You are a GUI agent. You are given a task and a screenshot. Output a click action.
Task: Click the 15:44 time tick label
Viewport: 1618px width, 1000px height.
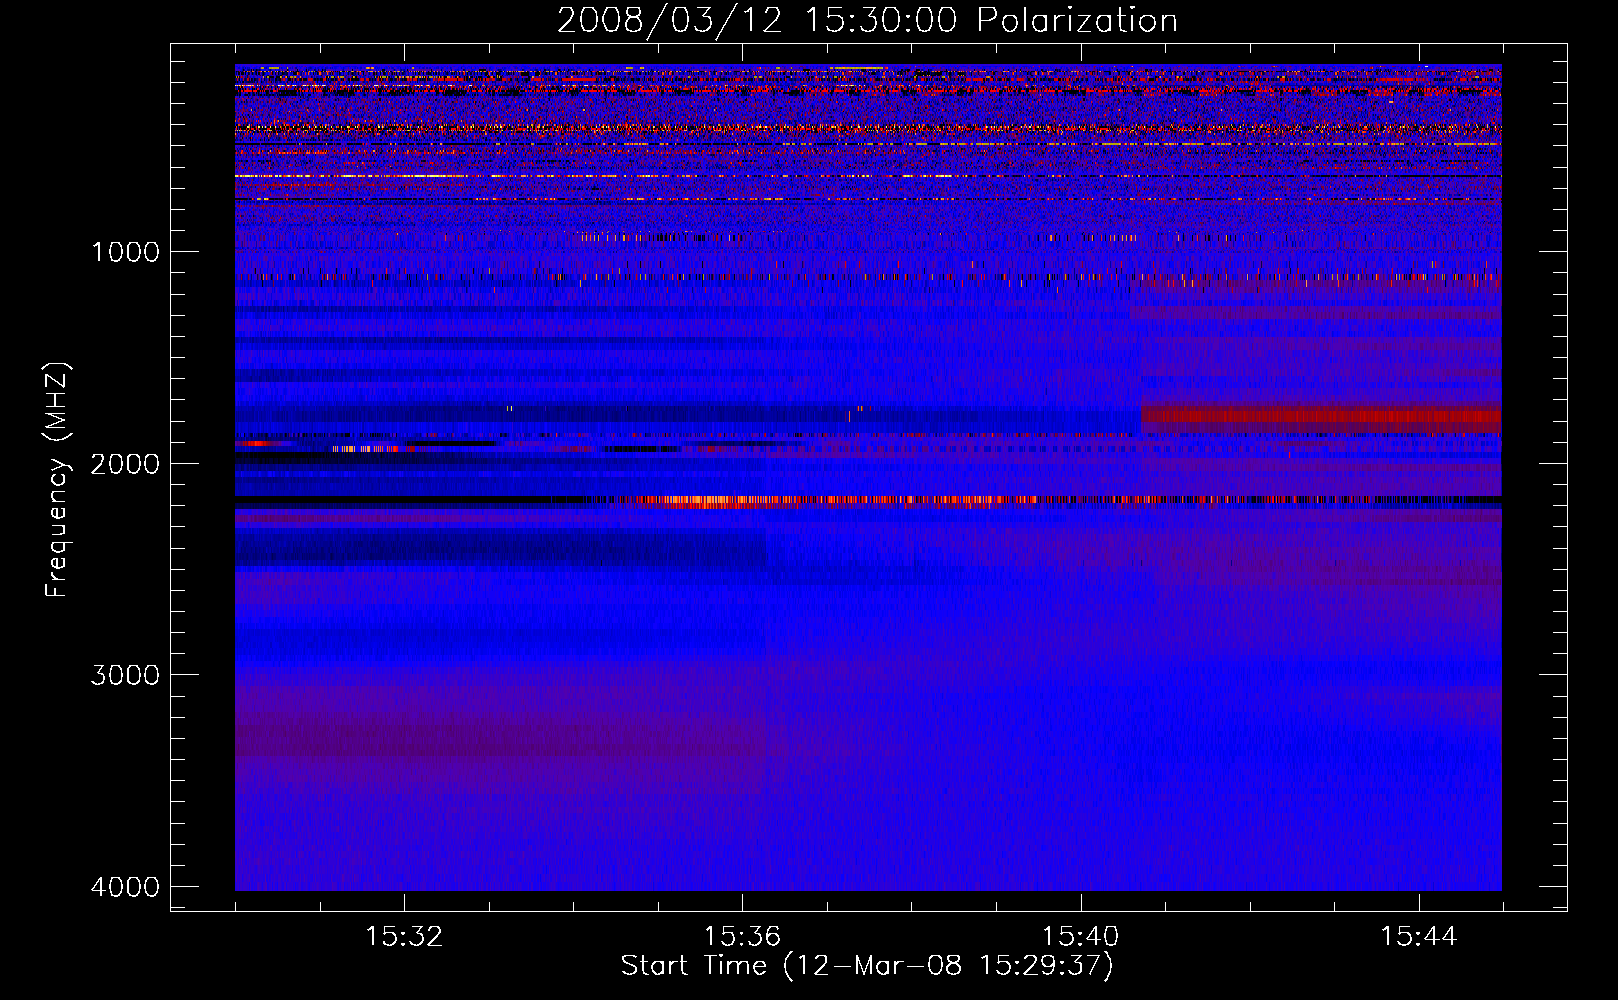click(1419, 937)
